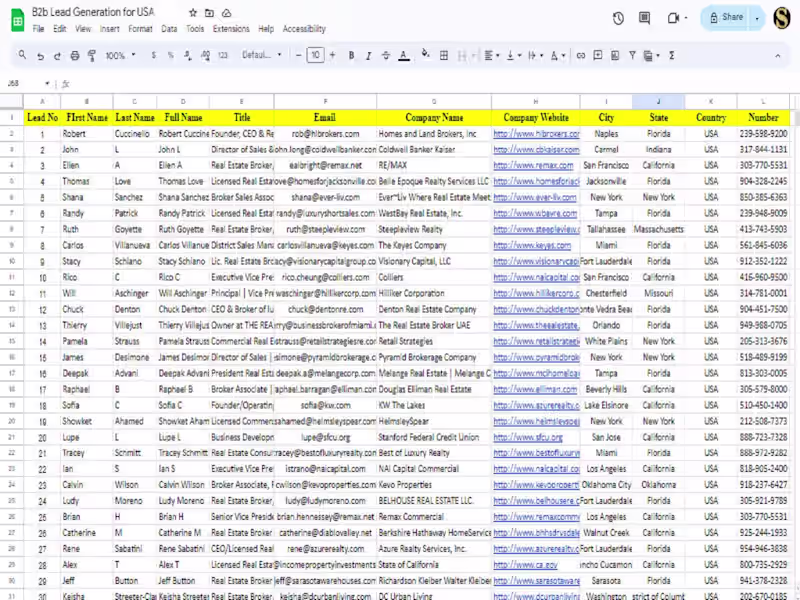Open the hibrokers.com website link
Screen dimensions: 800x600
[537, 134]
